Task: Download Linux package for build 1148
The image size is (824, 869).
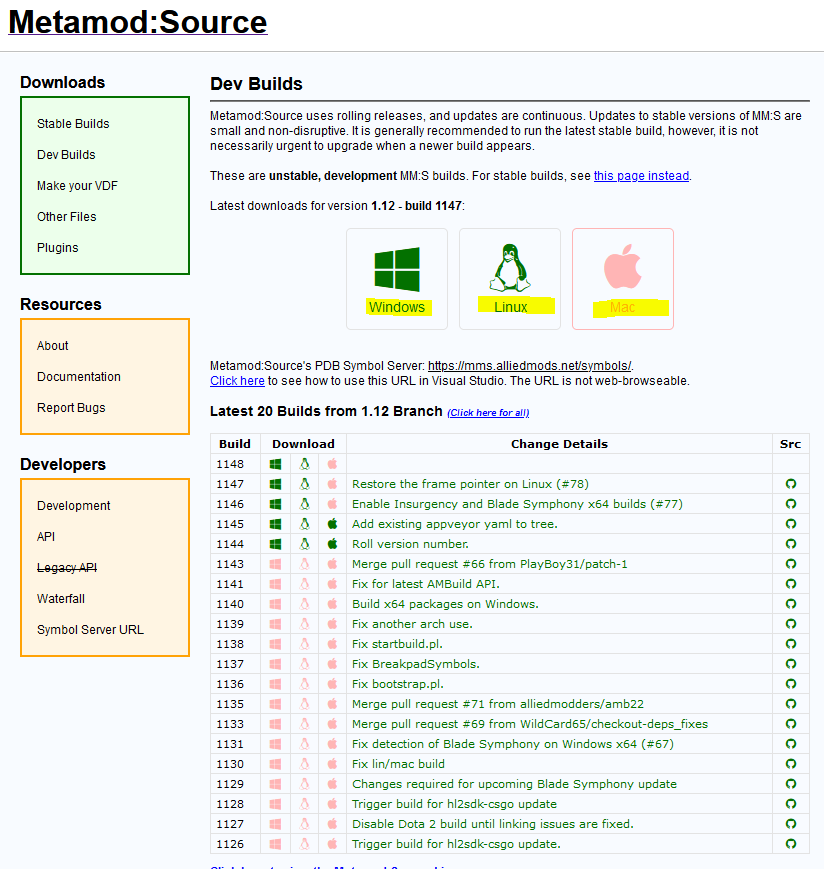Action: pyautogui.click(x=304, y=464)
